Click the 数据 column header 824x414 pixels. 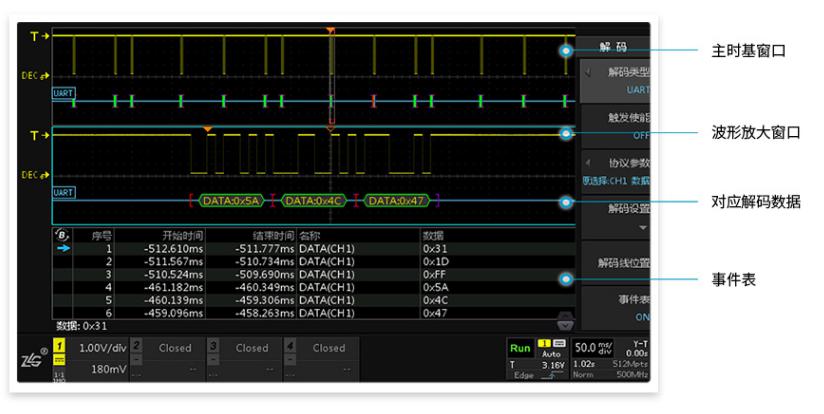(434, 235)
